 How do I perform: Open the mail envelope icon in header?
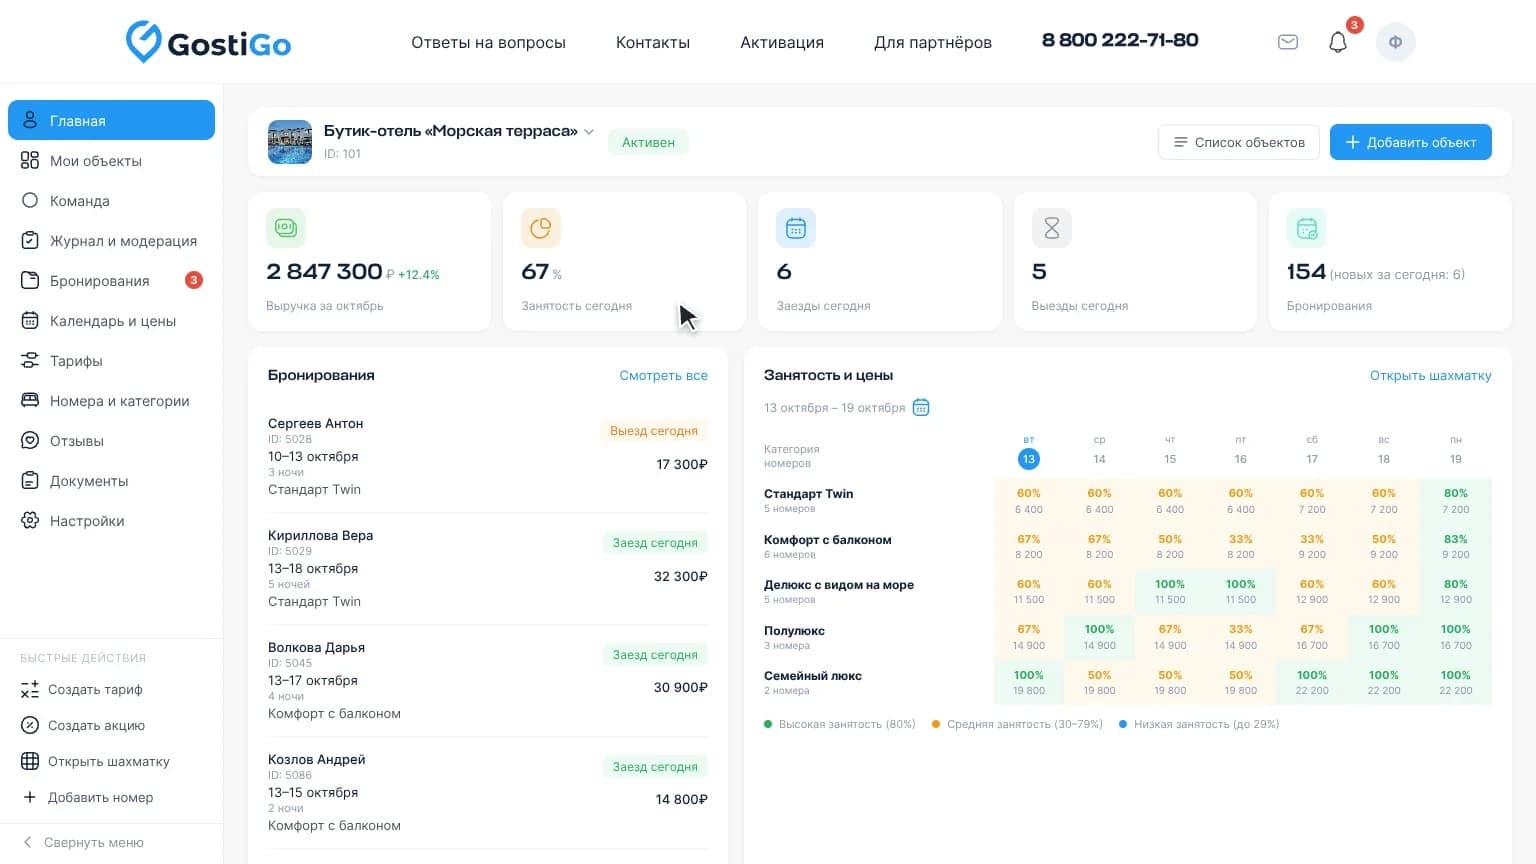click(x=1288, y=42)
